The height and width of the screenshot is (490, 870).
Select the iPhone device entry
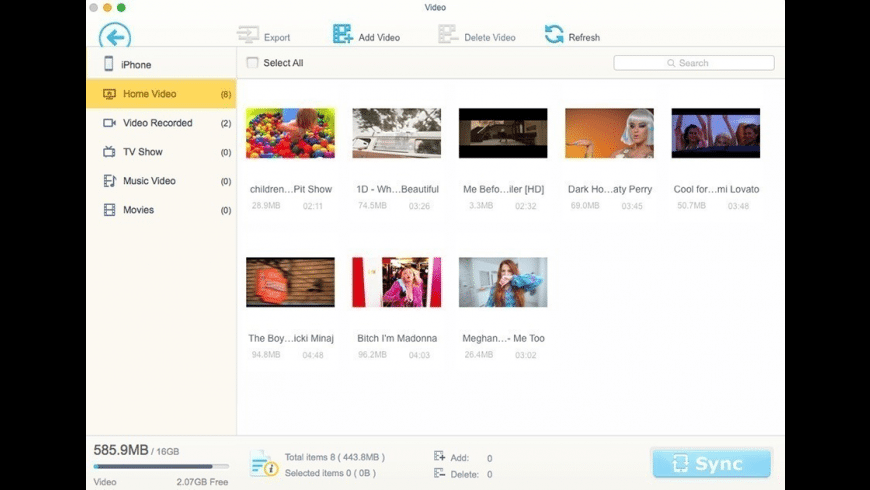pyautogui.click(x=161, y=64)
